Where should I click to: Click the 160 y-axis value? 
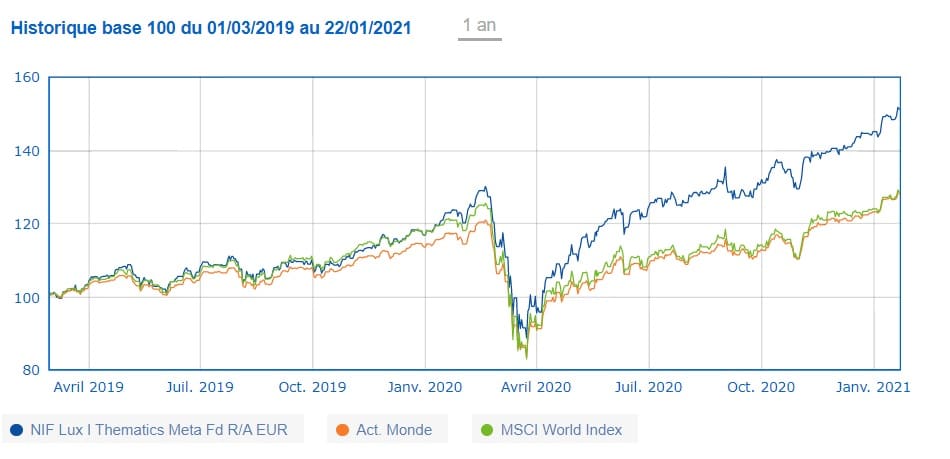click(x=28, y=77)
